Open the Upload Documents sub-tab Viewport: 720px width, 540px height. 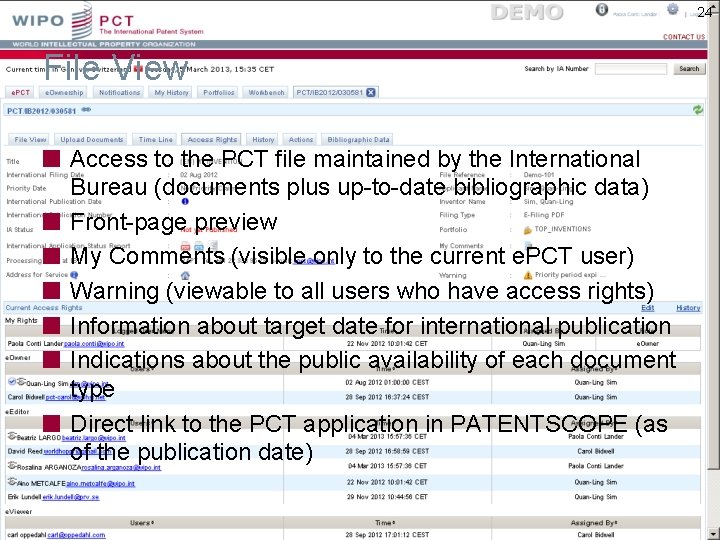(x=92, y=140)
